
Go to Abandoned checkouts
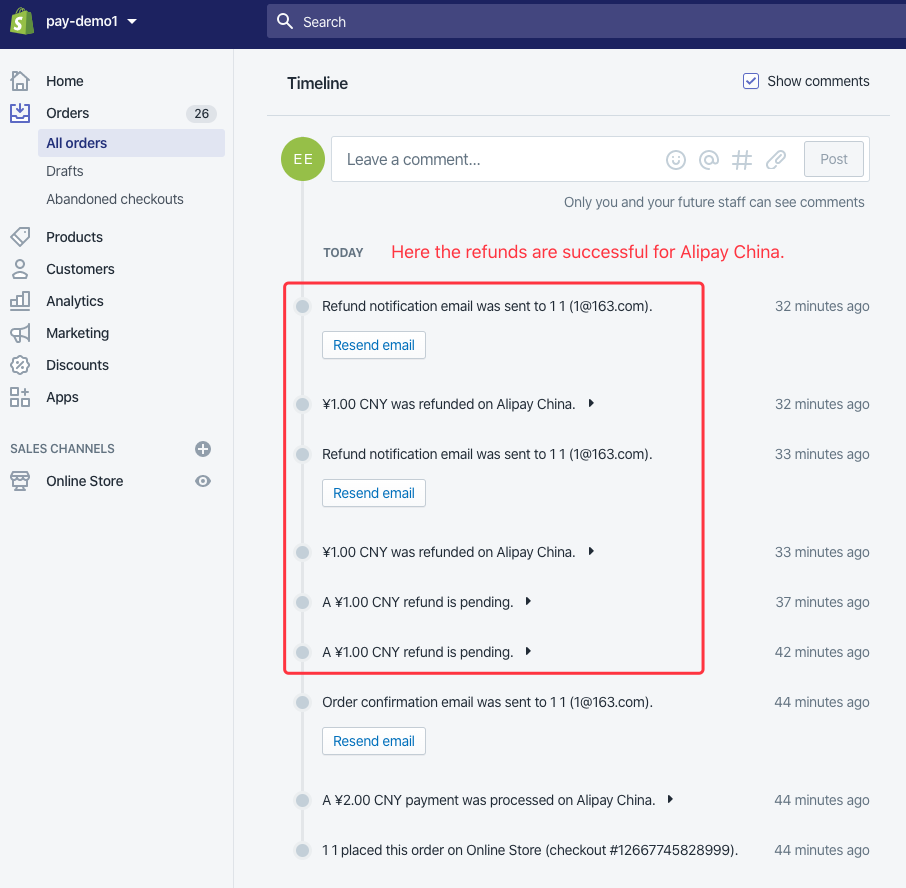click(115, 199)
